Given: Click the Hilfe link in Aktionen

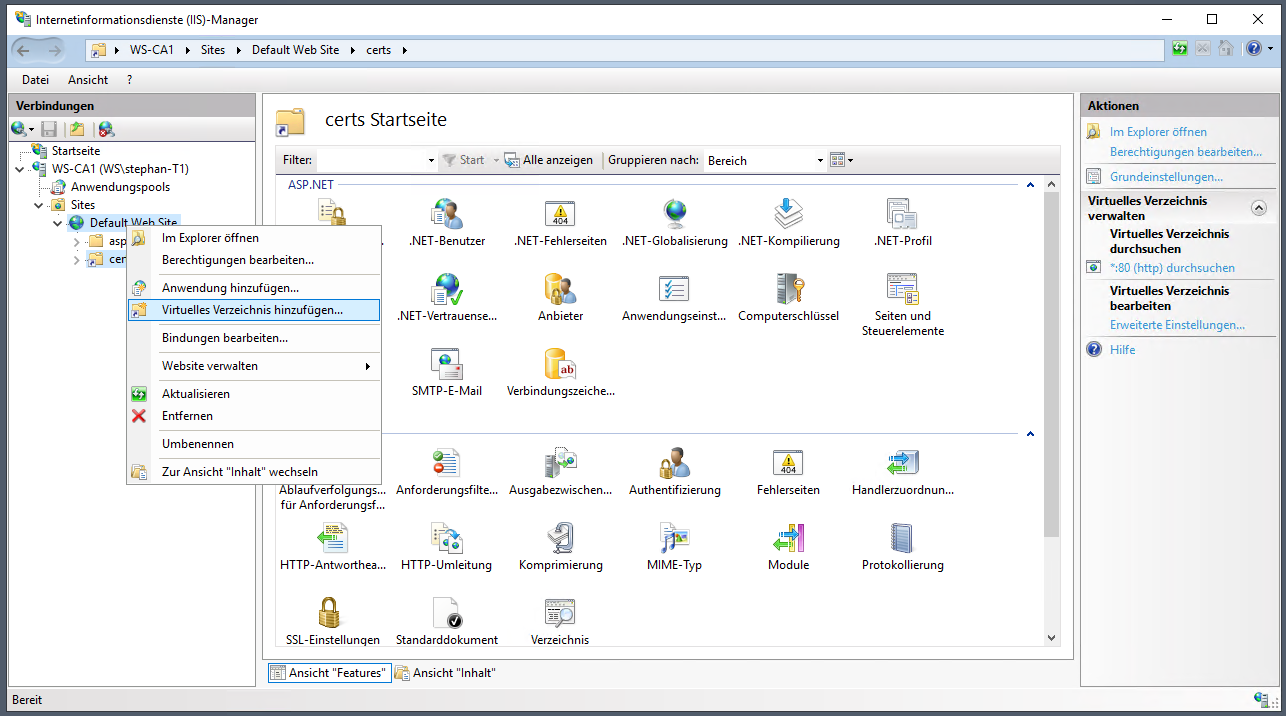Looking at the screenshot, I should point(1122,350).
